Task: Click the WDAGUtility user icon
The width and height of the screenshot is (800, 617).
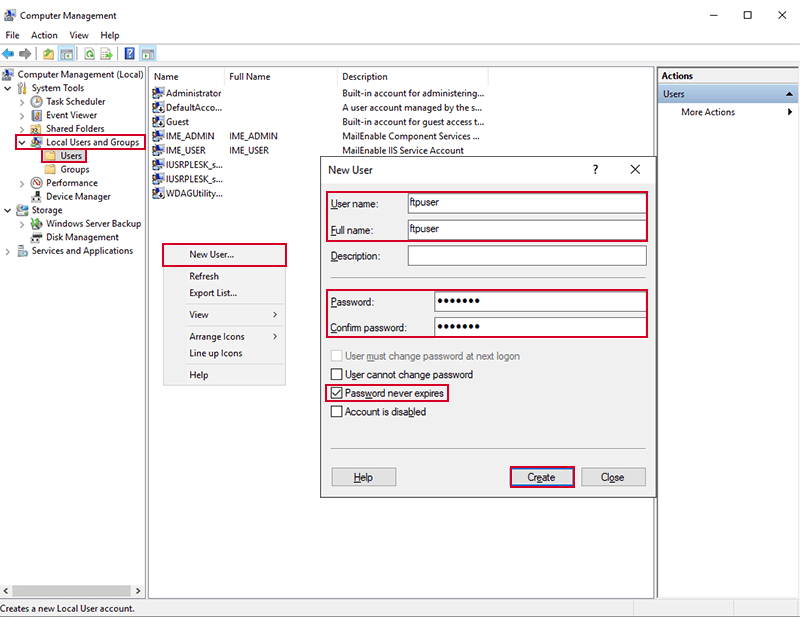Action: pyautogui.click(x=158, y=193)
